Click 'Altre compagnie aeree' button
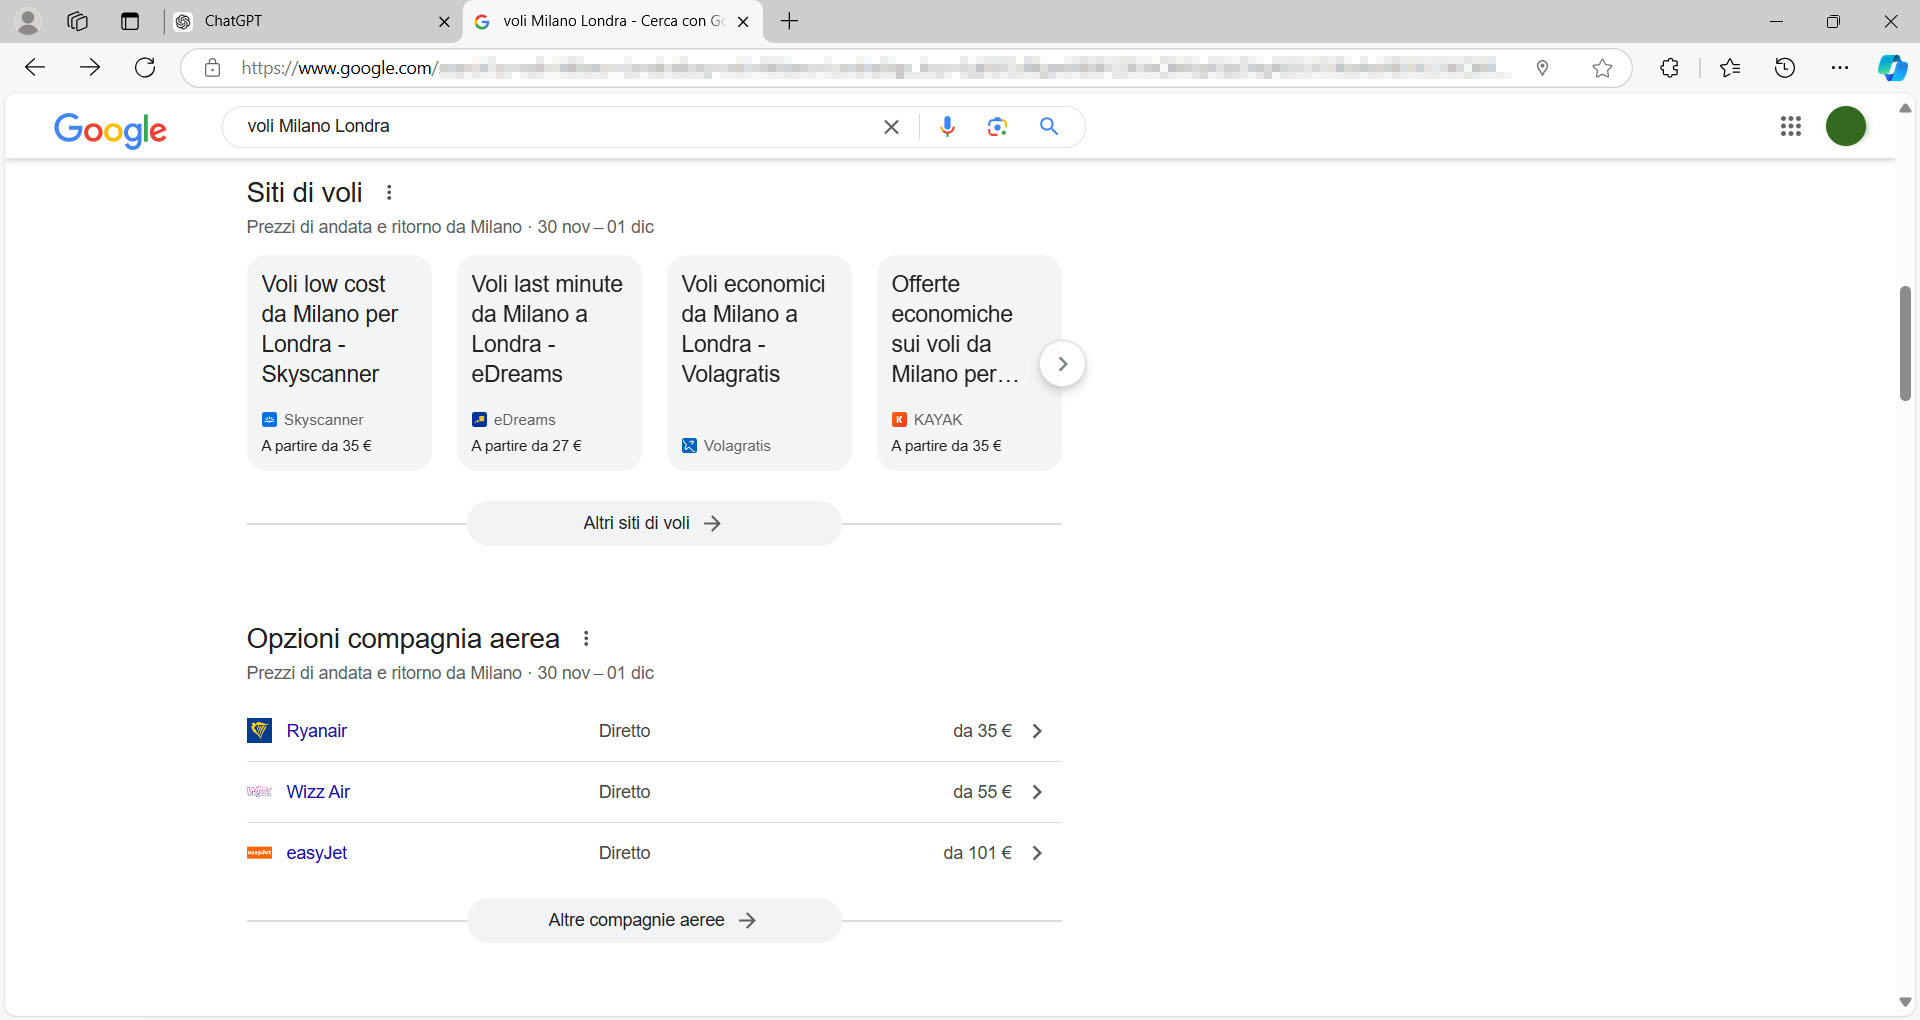1920x1020 pixels. [x=654, y=920]
